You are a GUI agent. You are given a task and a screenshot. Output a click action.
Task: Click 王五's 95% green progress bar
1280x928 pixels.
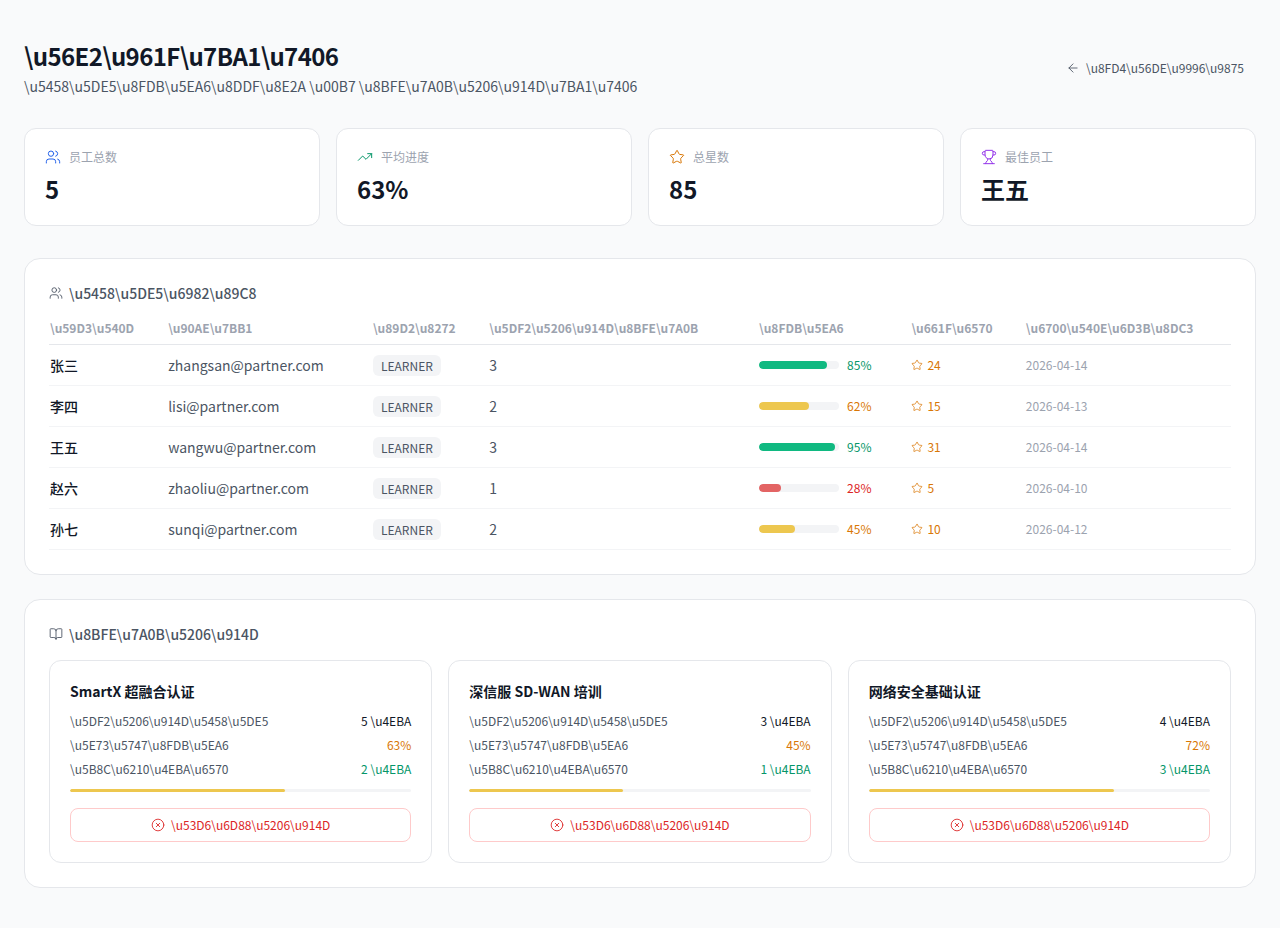pos(798,447)
